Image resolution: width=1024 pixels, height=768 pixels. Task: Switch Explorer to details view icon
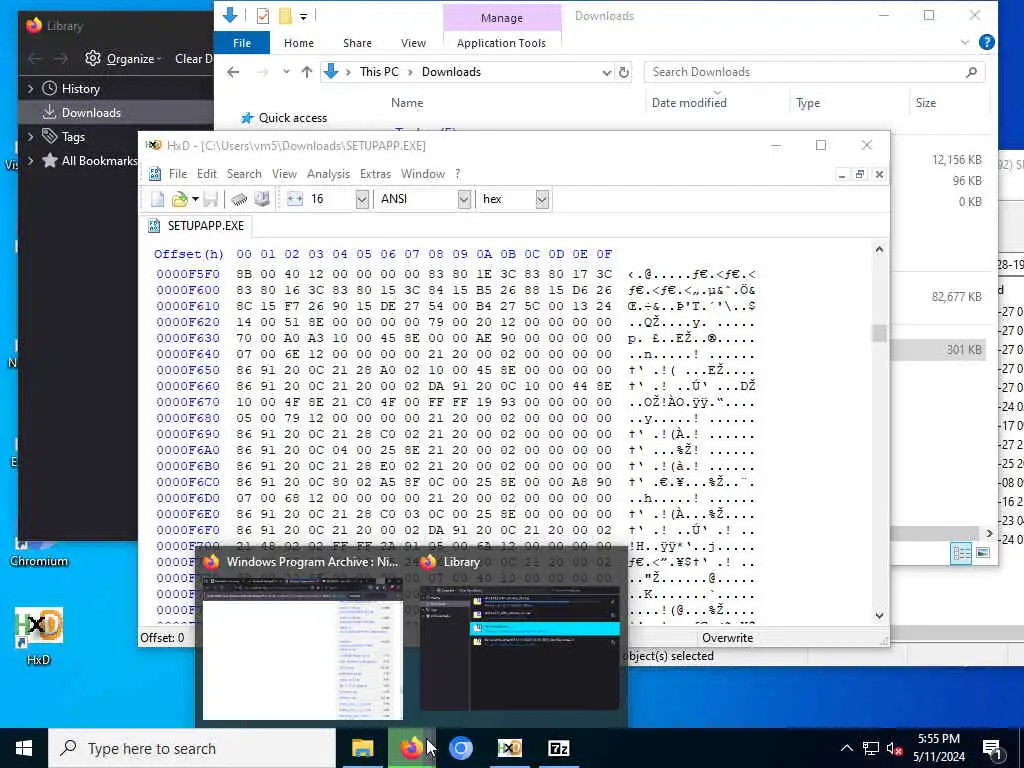[961, 553]
